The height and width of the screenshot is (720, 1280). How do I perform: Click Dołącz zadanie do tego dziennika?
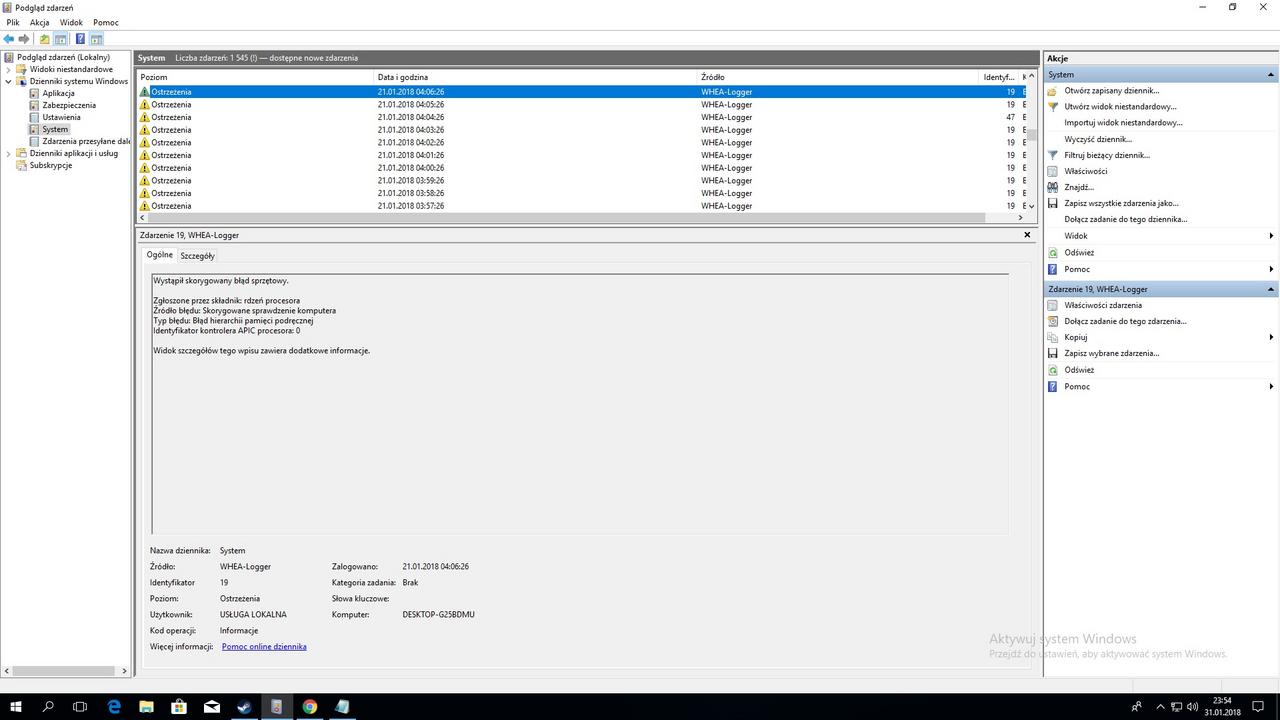coord(1125,219)
